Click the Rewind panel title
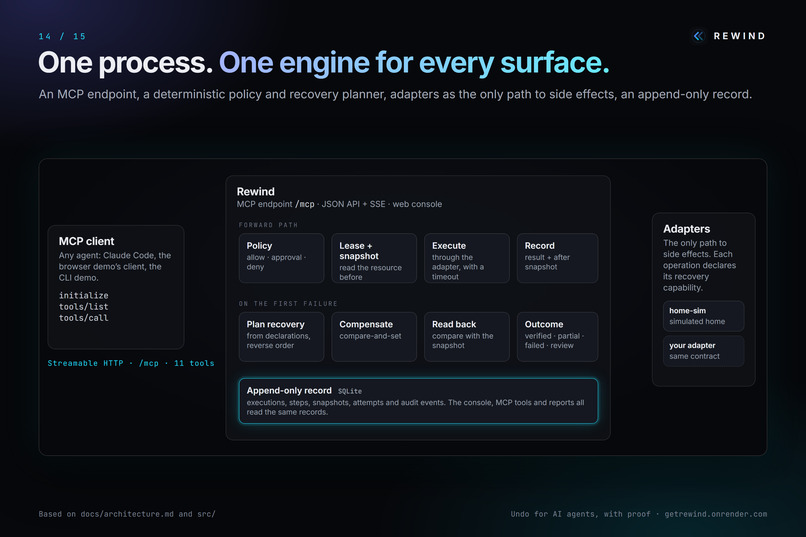 (255, 192)
